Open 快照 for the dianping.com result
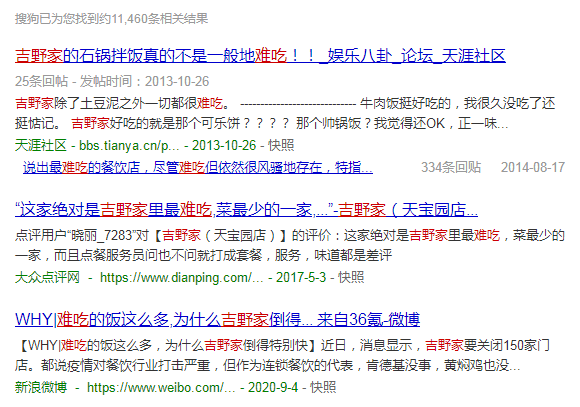This screenshot has height=407, width=580. tap(351, 277)
